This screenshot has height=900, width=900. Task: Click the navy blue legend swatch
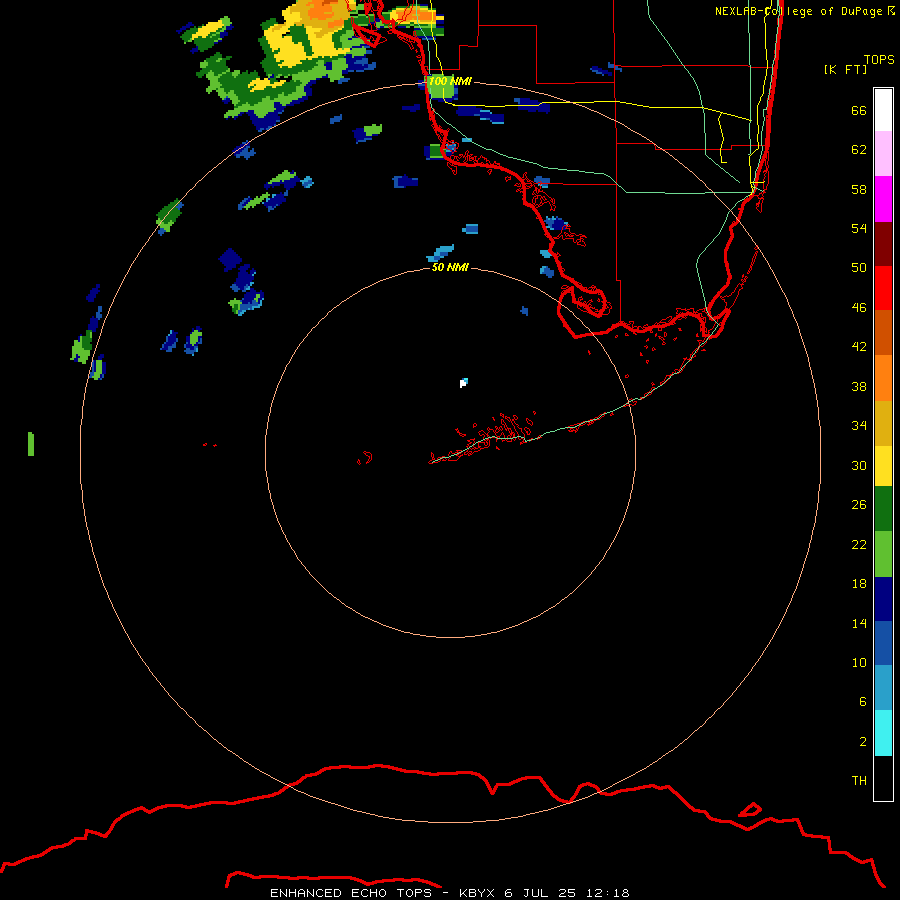click(883, 599)
